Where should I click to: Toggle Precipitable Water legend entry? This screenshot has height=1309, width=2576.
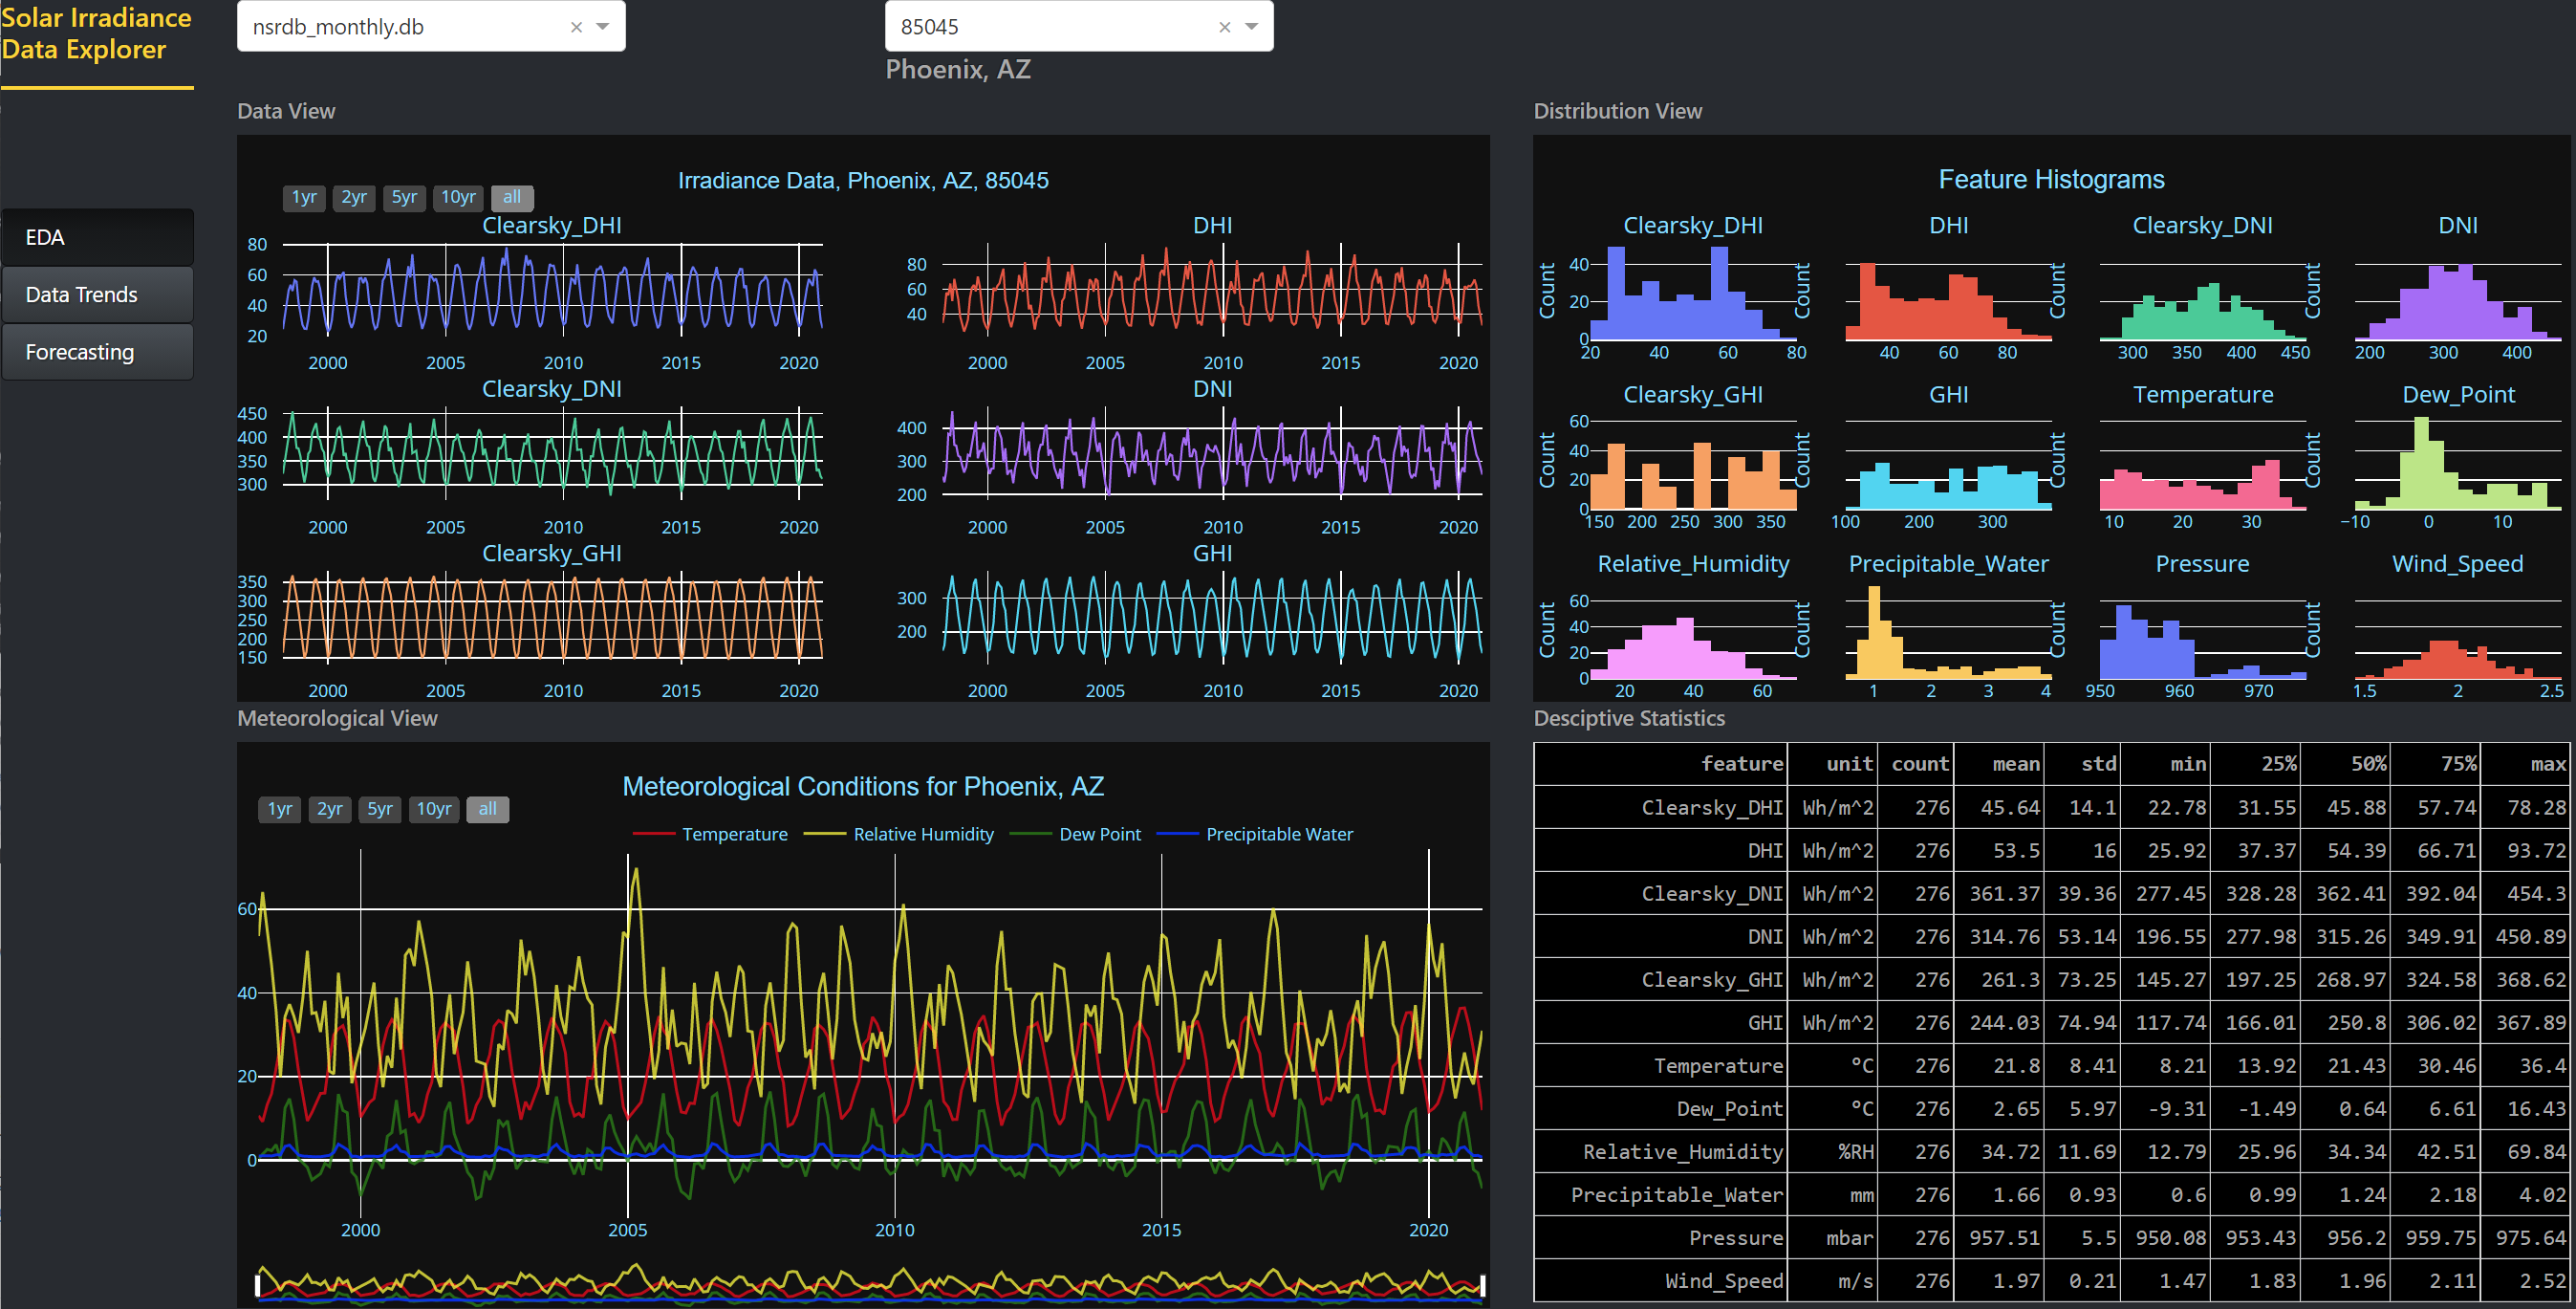click(x=1255, y=834)
